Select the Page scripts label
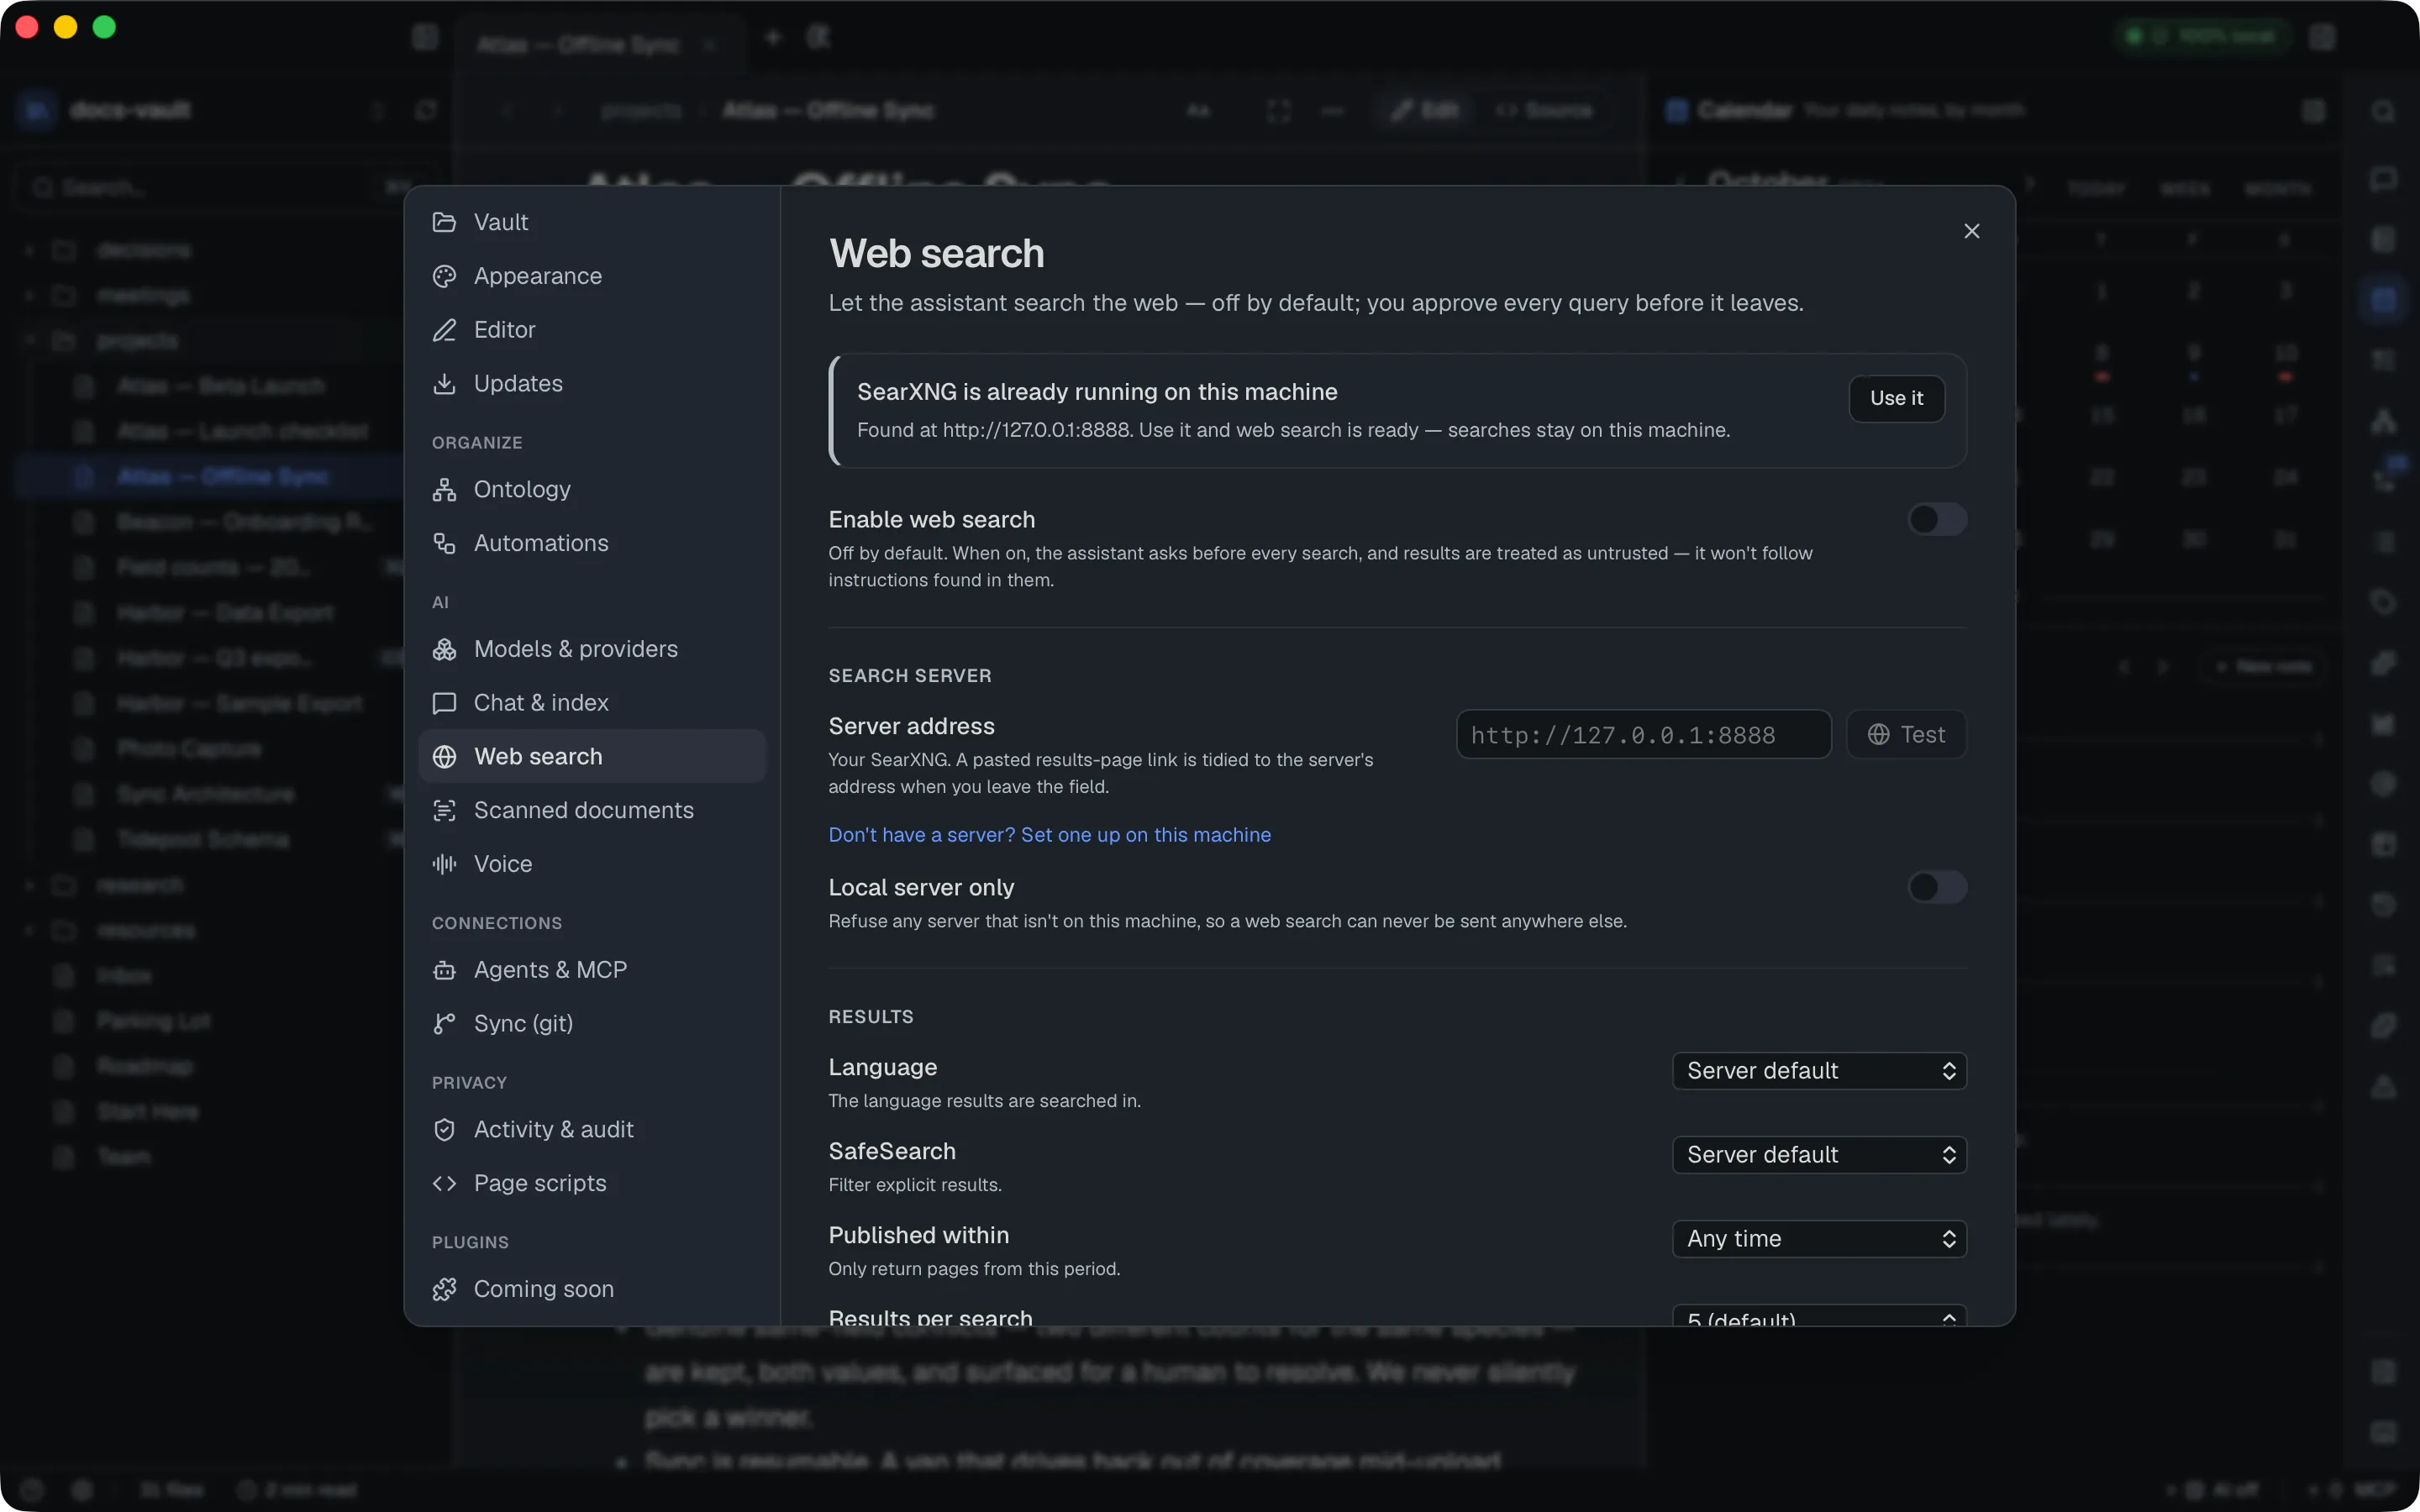The image size is (2420, 1512). click(540, 1183)
